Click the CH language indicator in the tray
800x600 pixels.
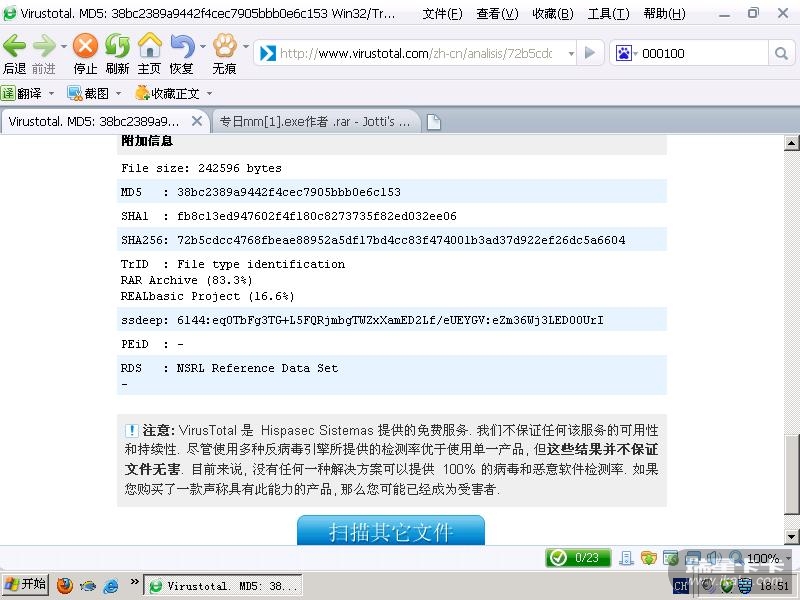(x=681, y=586)
